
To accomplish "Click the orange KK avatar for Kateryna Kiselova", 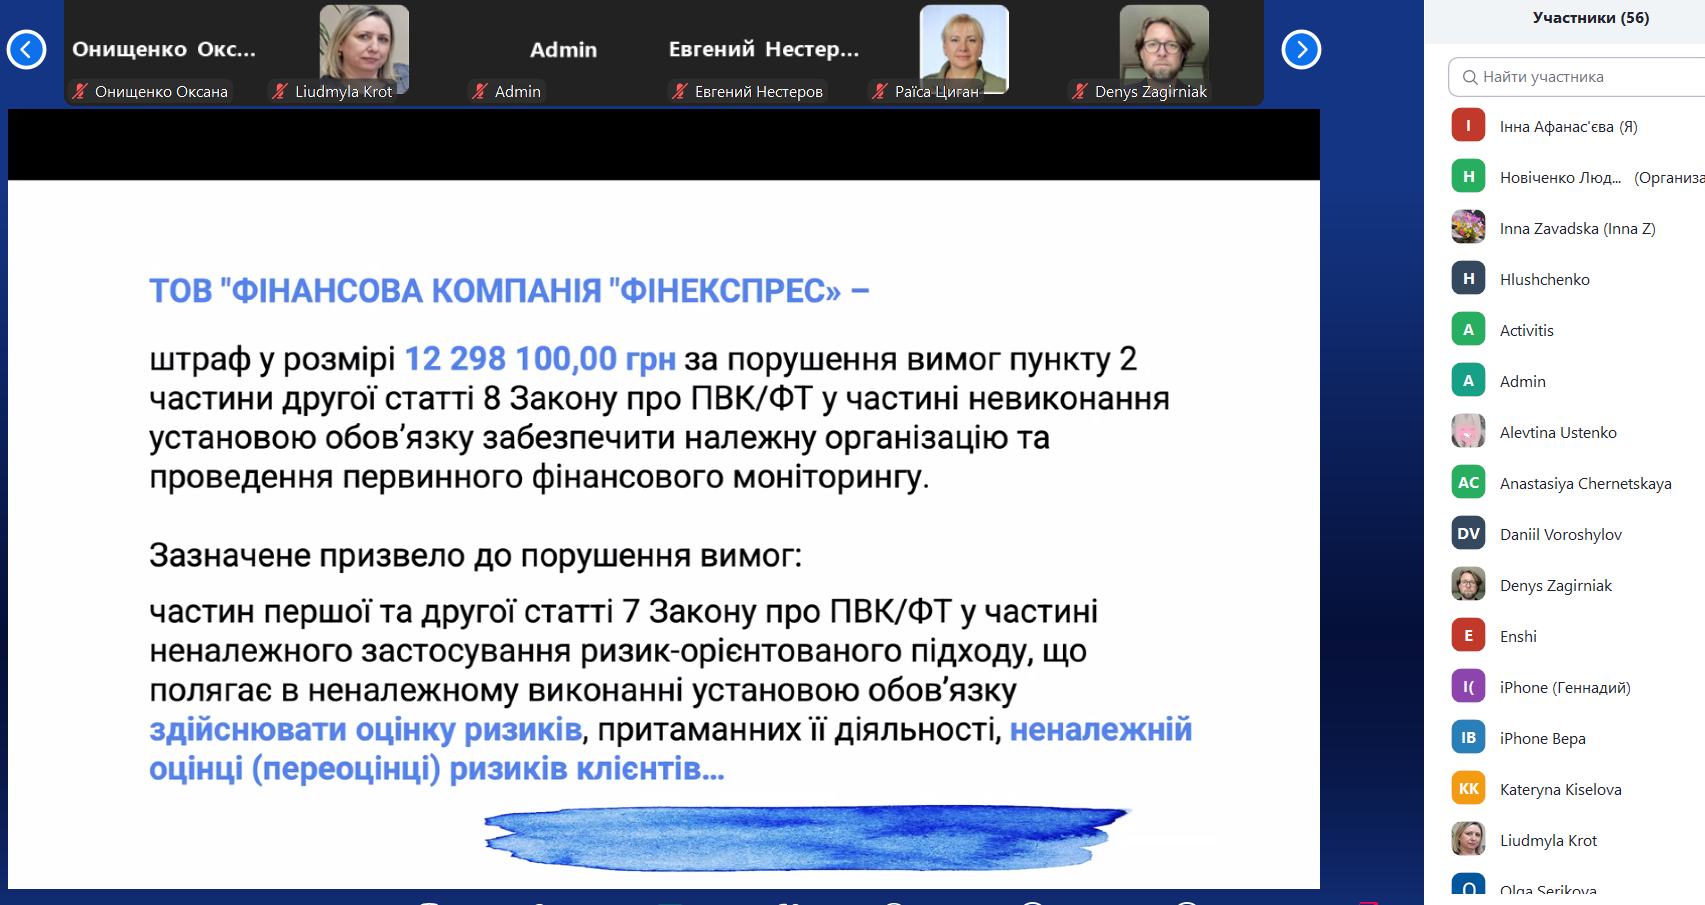I will click(1468, 788).
